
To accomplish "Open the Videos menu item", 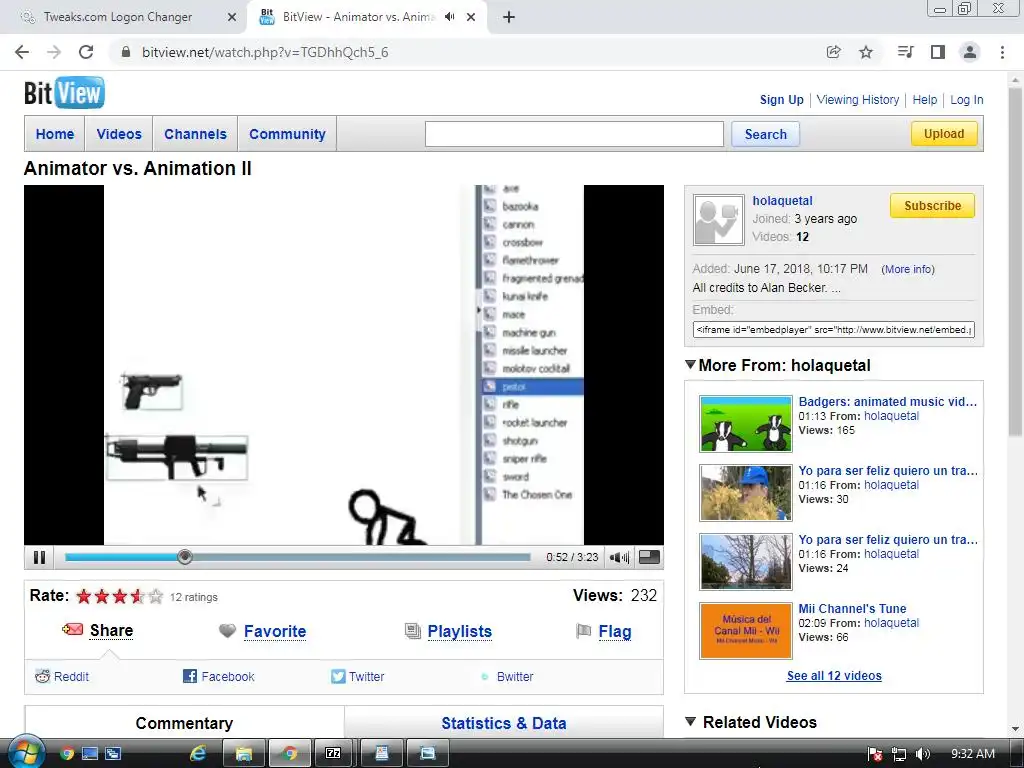I will [119, 134].
